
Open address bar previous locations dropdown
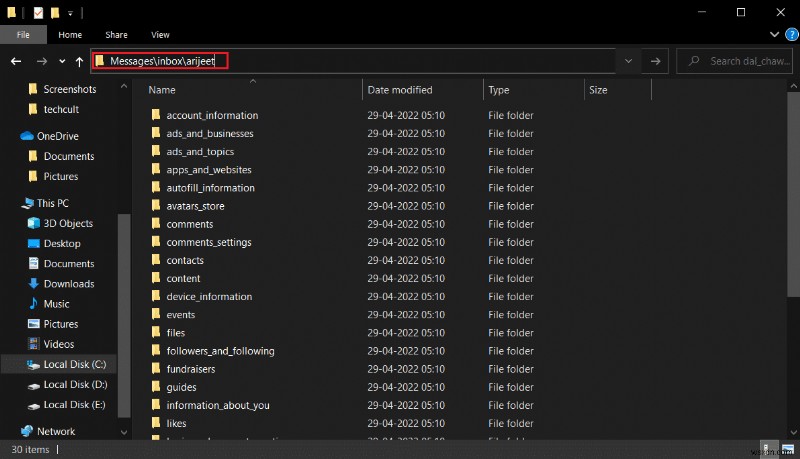point(628,61)
